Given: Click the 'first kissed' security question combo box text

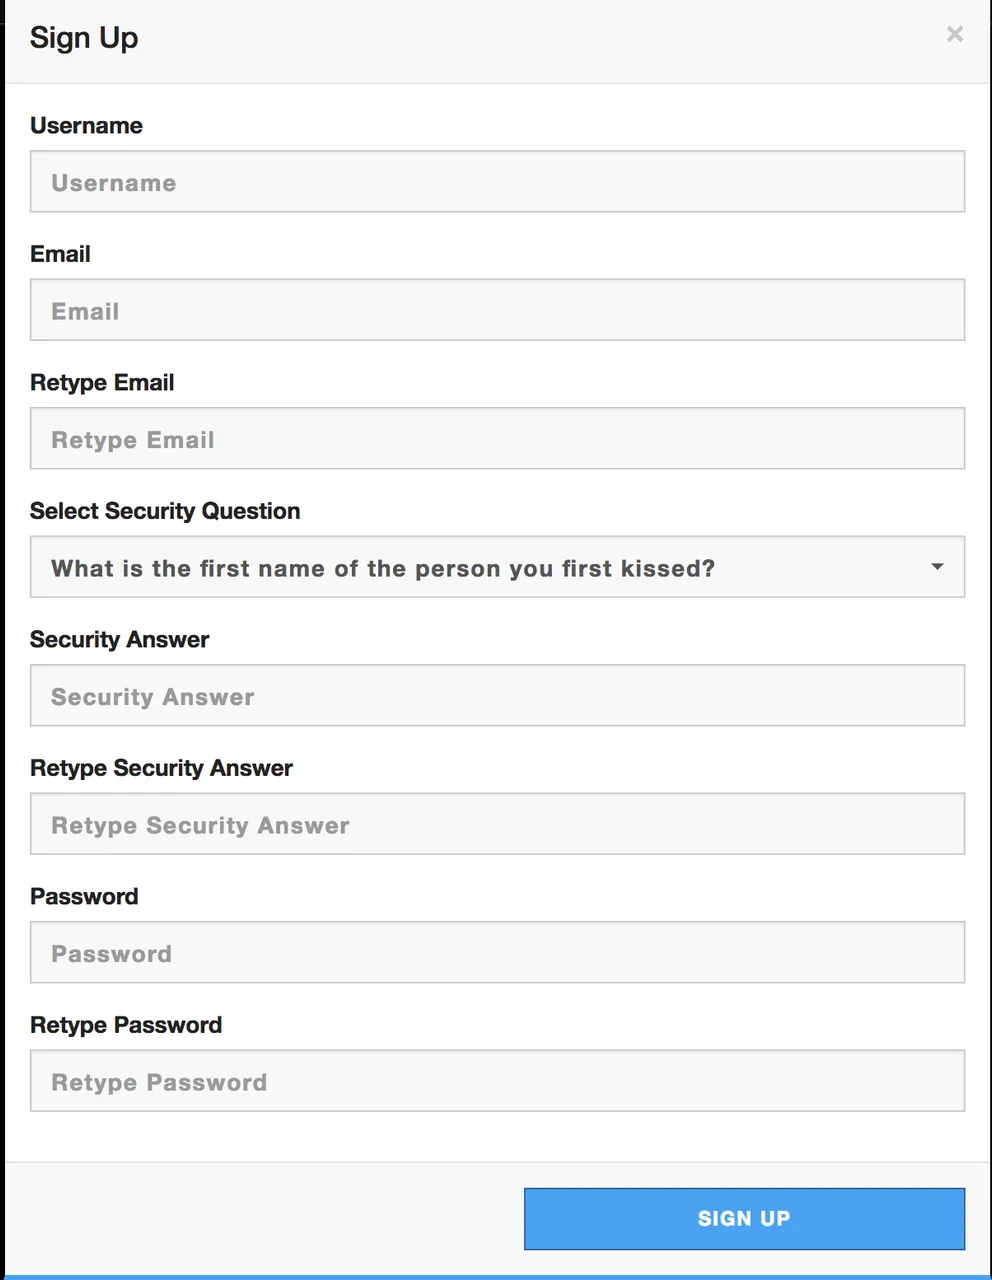Looking at the screenshot, I should click(x=383, y=568).
